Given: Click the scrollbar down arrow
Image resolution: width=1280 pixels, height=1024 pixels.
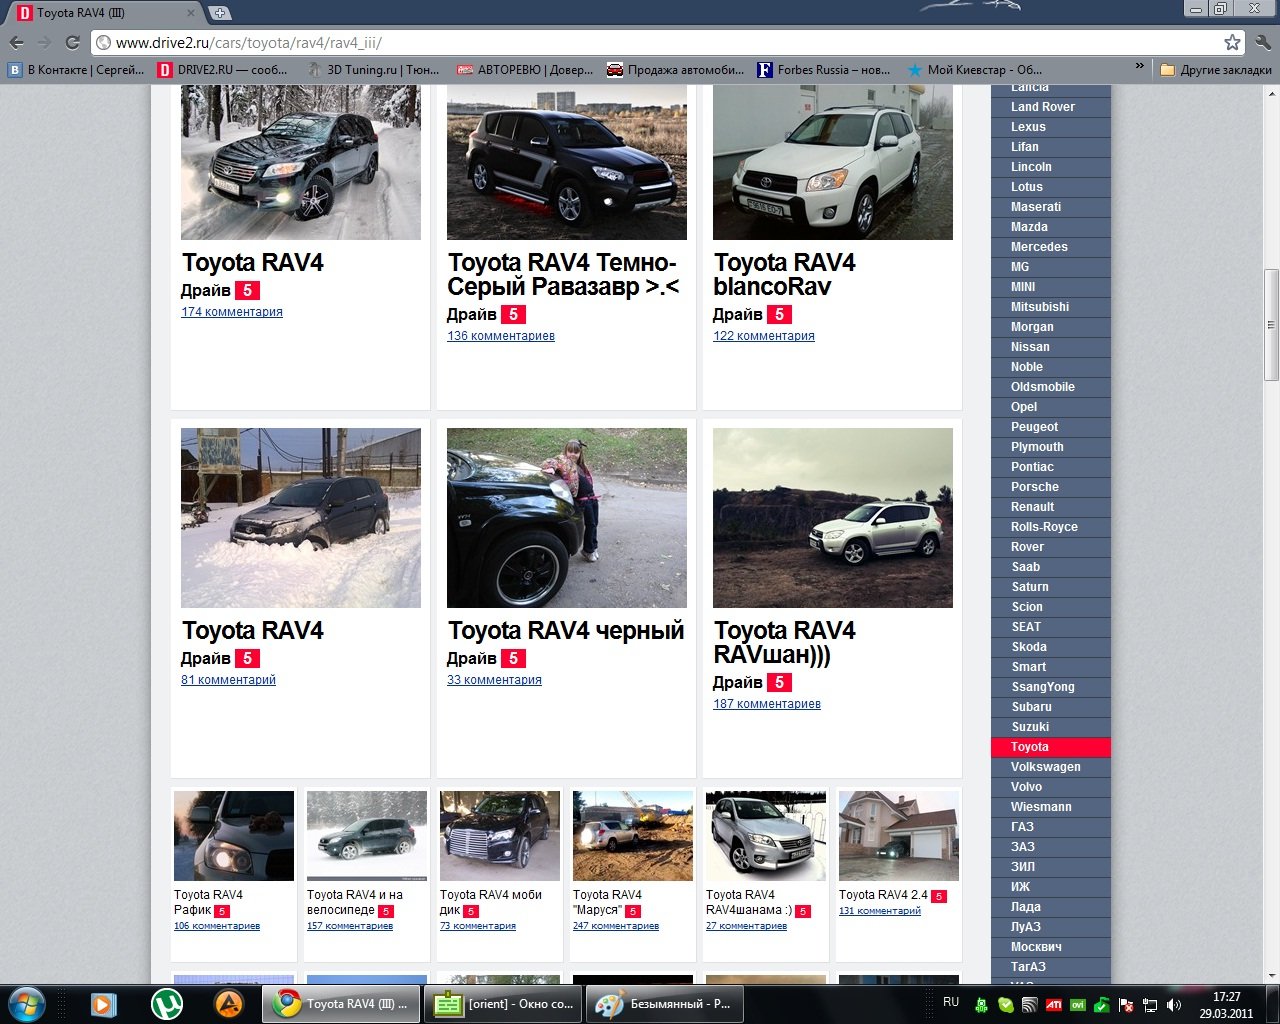Looking at the screenshot, I should point(1271,975).
